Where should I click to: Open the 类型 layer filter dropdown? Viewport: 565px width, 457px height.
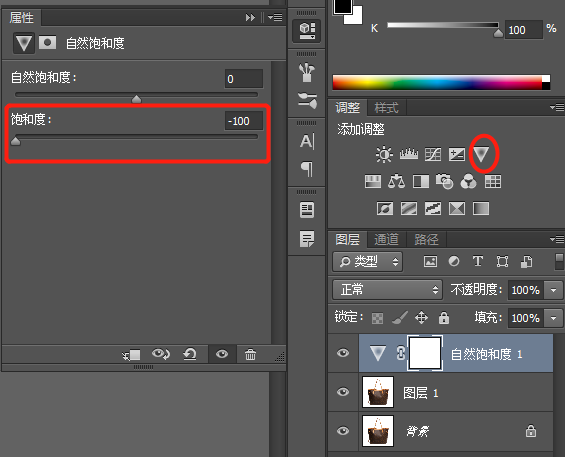tap(368, 262)
